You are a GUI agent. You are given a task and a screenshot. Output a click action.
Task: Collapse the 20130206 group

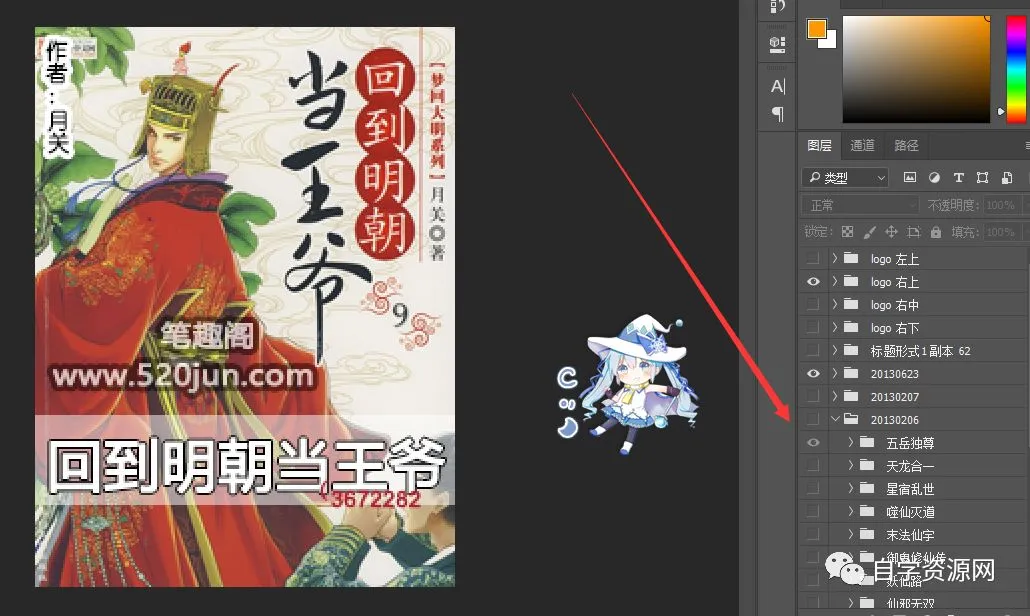pos(835,419)
